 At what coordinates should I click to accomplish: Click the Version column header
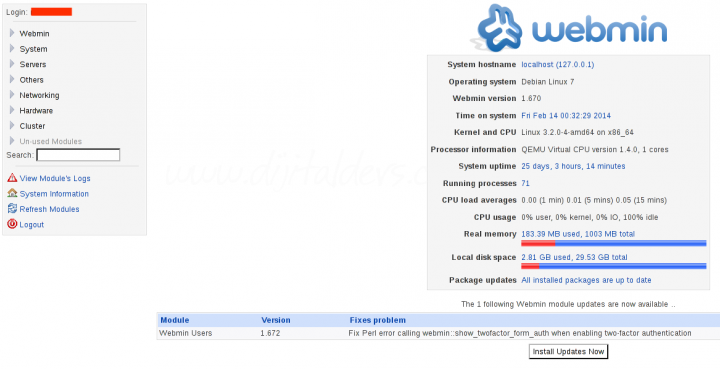pyautogui.click(x=276, y=320)
